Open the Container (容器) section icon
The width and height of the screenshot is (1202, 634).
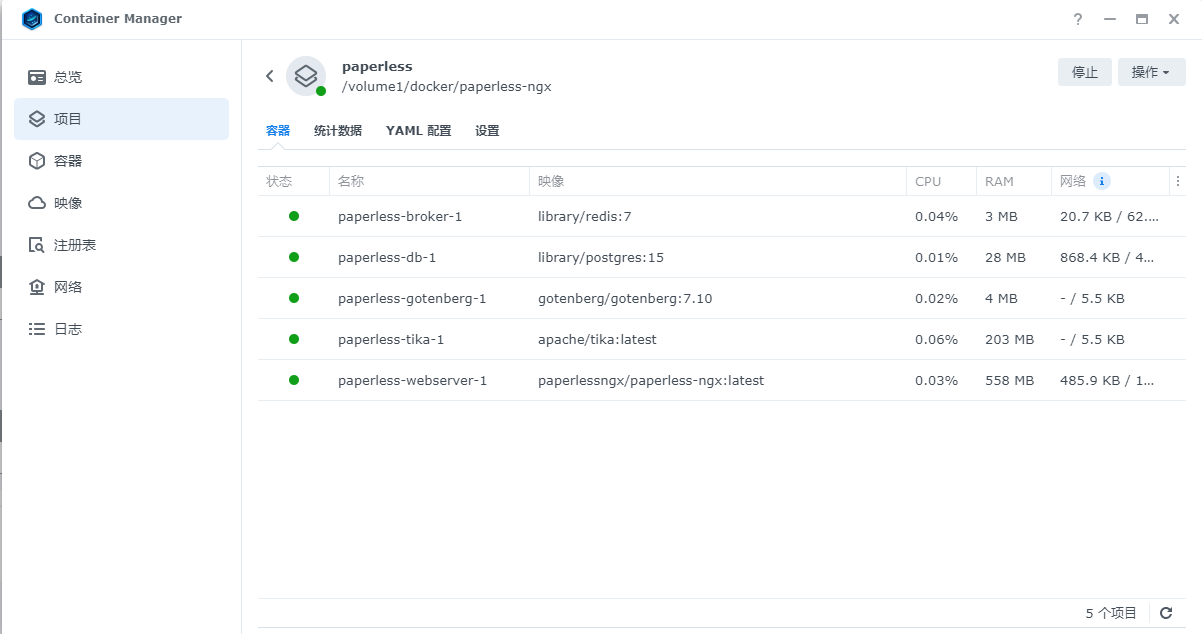coord(37,161)
